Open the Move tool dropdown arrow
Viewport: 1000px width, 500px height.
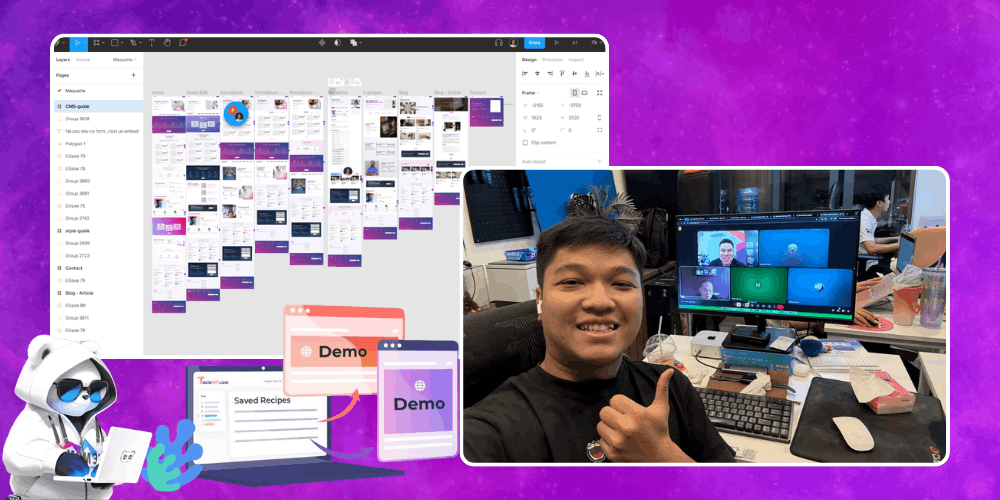(x=84, y=43)
